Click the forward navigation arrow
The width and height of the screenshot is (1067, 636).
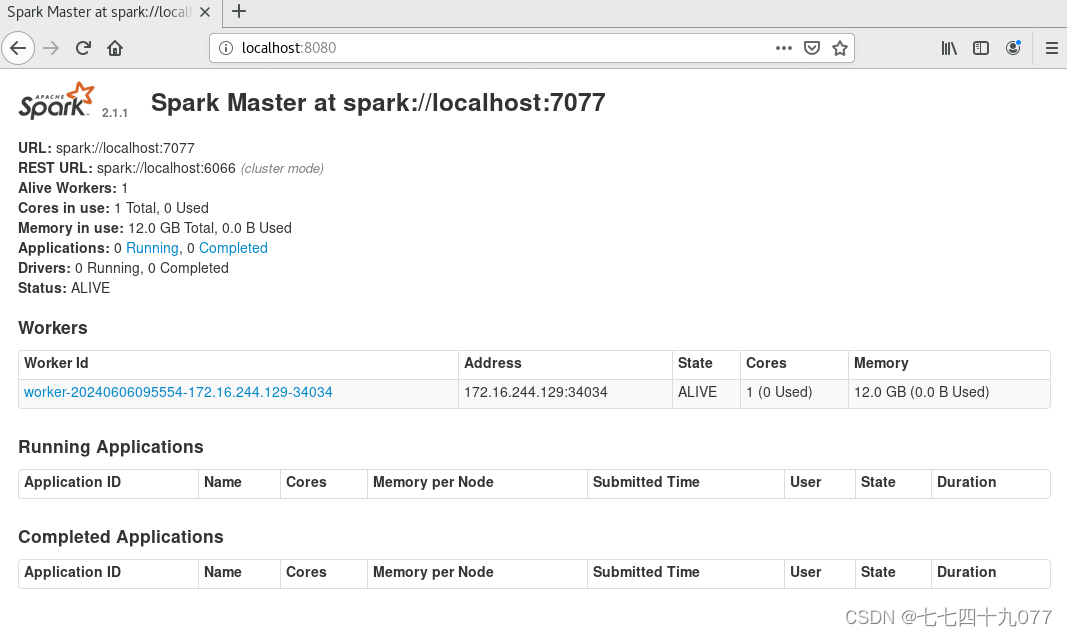[50, 47]
